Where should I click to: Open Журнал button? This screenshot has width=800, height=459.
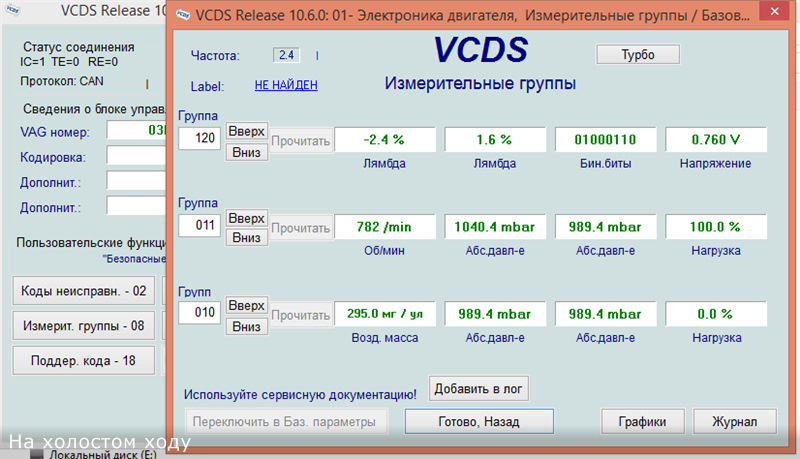click(x=735, y=422)
